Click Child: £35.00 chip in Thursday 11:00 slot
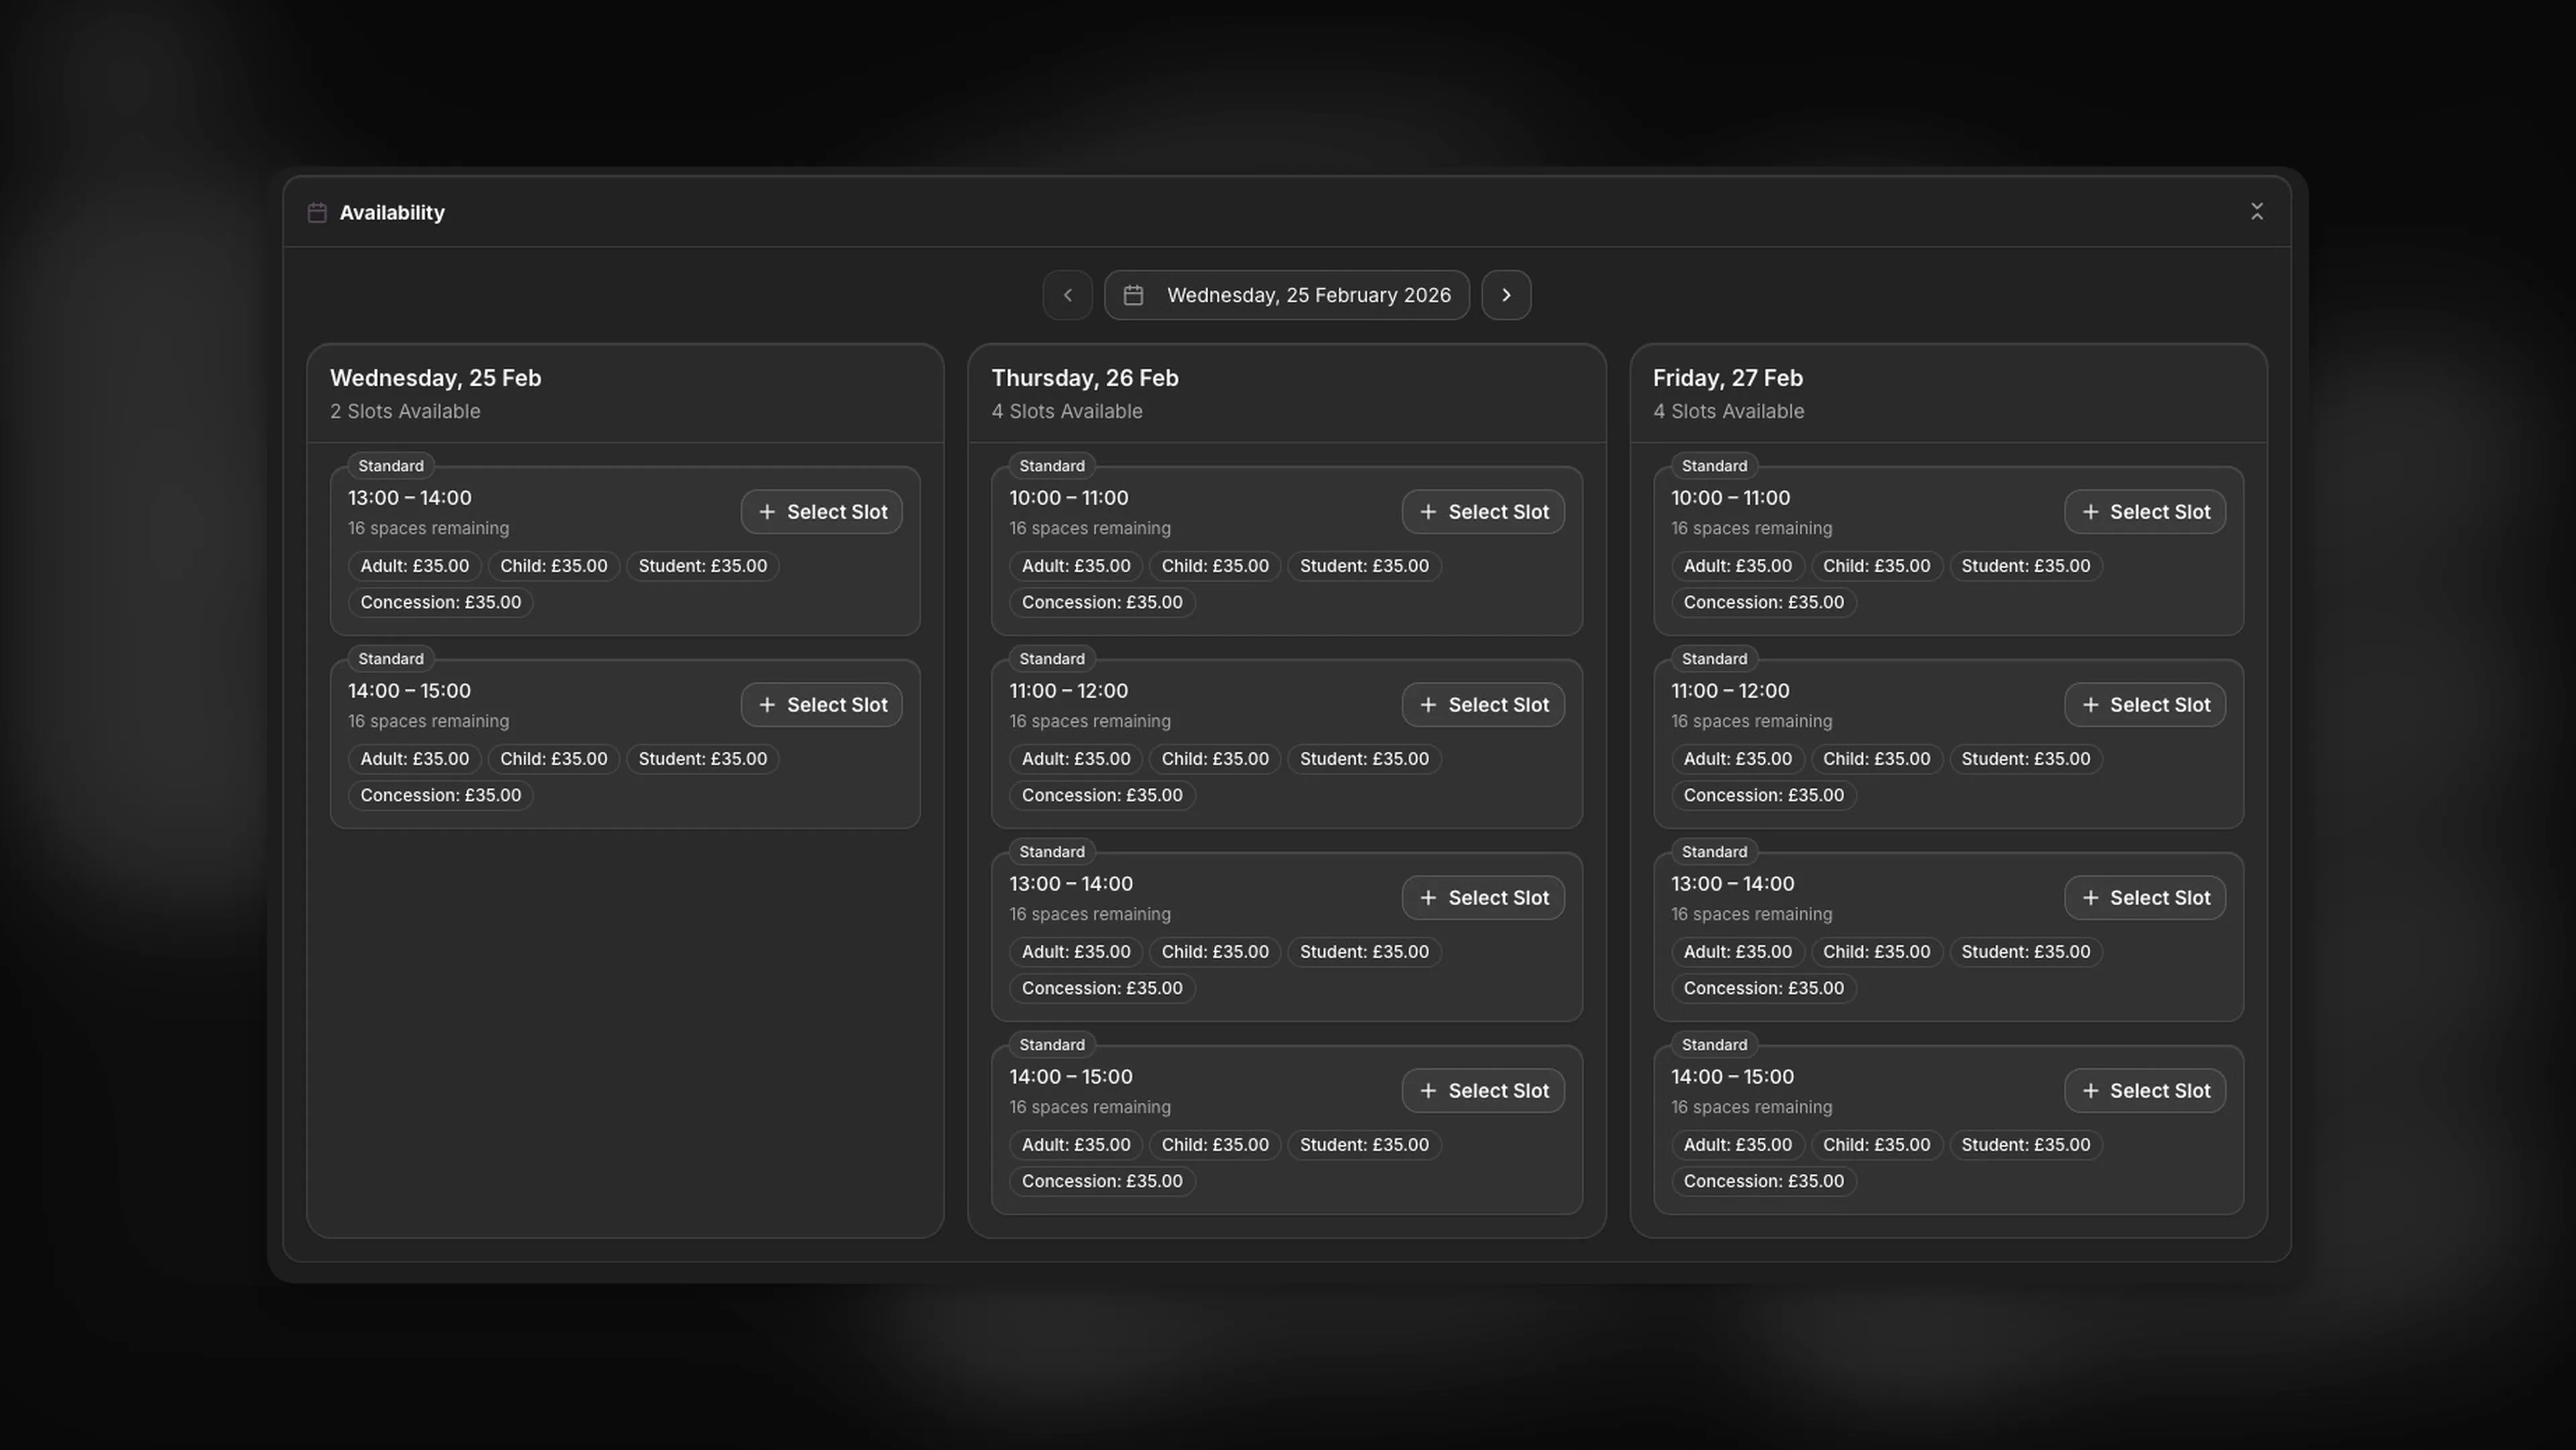The height and width of the screenshot is (1450, 2576). [x=1215, y=759]
